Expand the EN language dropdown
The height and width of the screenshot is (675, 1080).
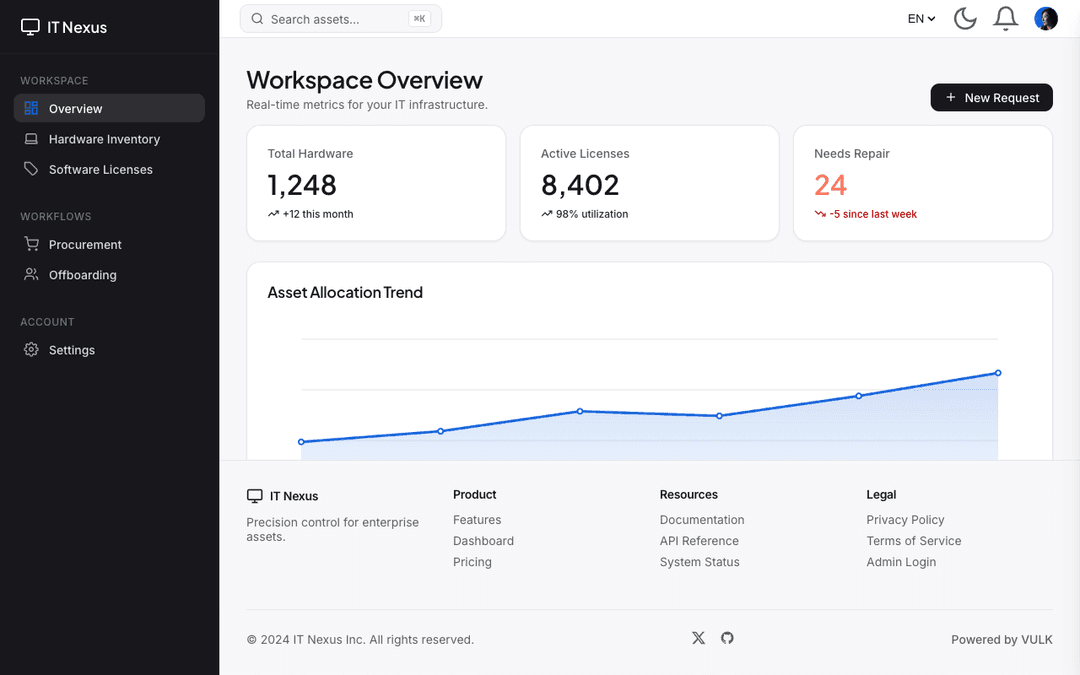pos(921,19)
